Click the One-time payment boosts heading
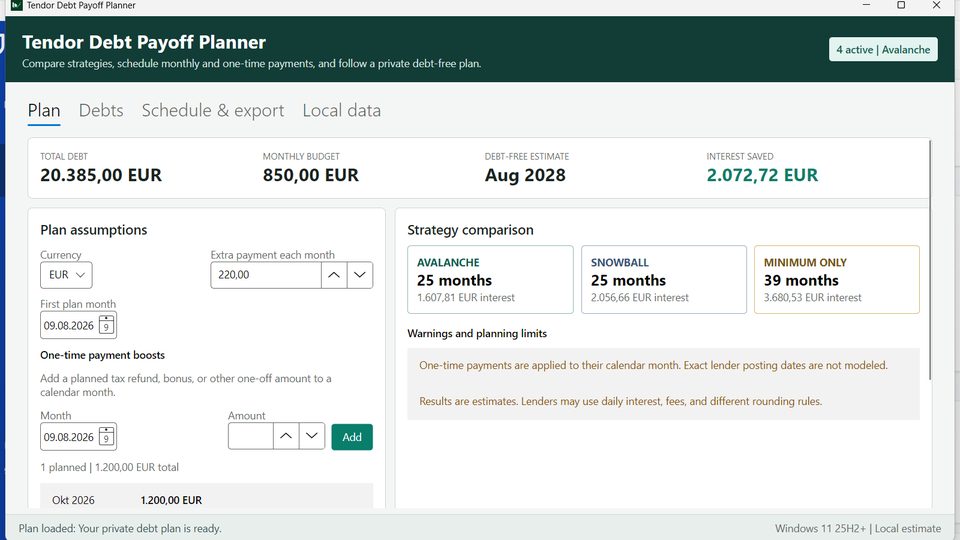The width and height of the screenshot is (960, 540). (102, 355)
